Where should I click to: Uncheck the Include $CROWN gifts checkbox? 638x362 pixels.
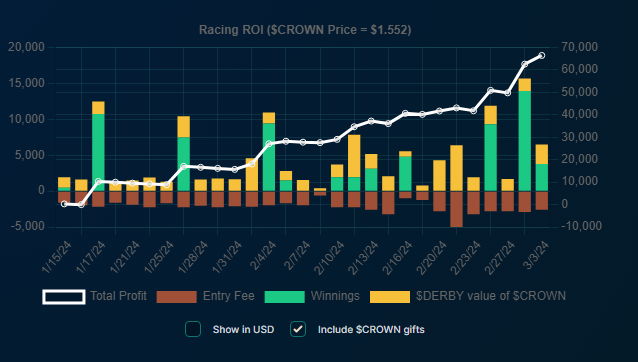298,329
